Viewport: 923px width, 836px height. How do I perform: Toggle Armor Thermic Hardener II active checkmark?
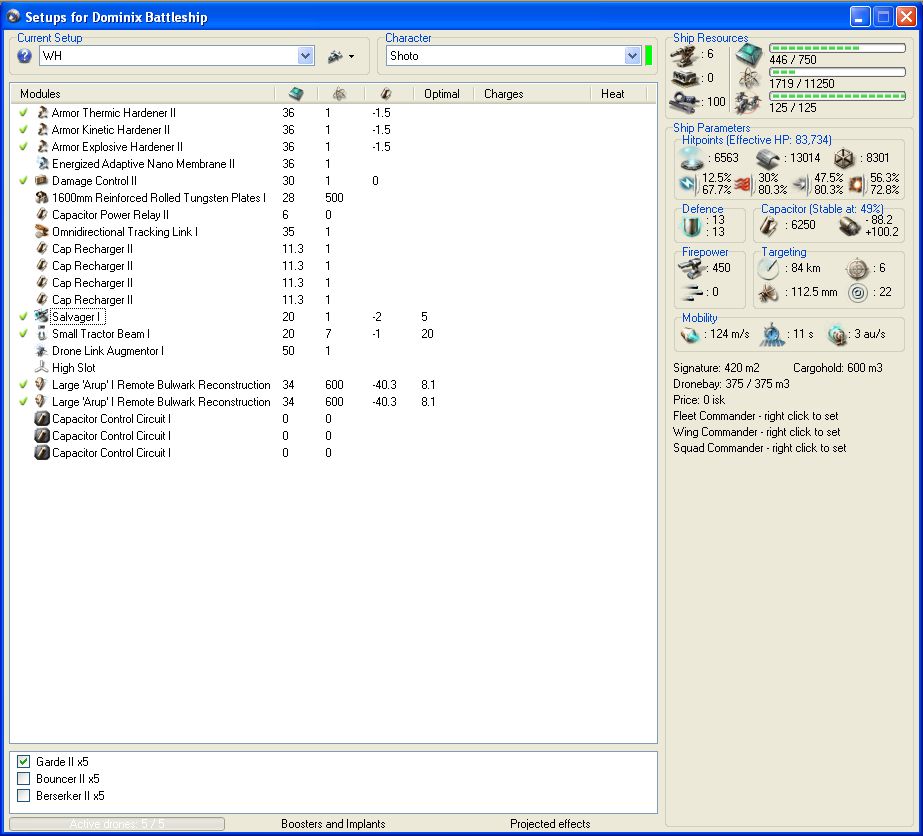[x=24, y=112]
